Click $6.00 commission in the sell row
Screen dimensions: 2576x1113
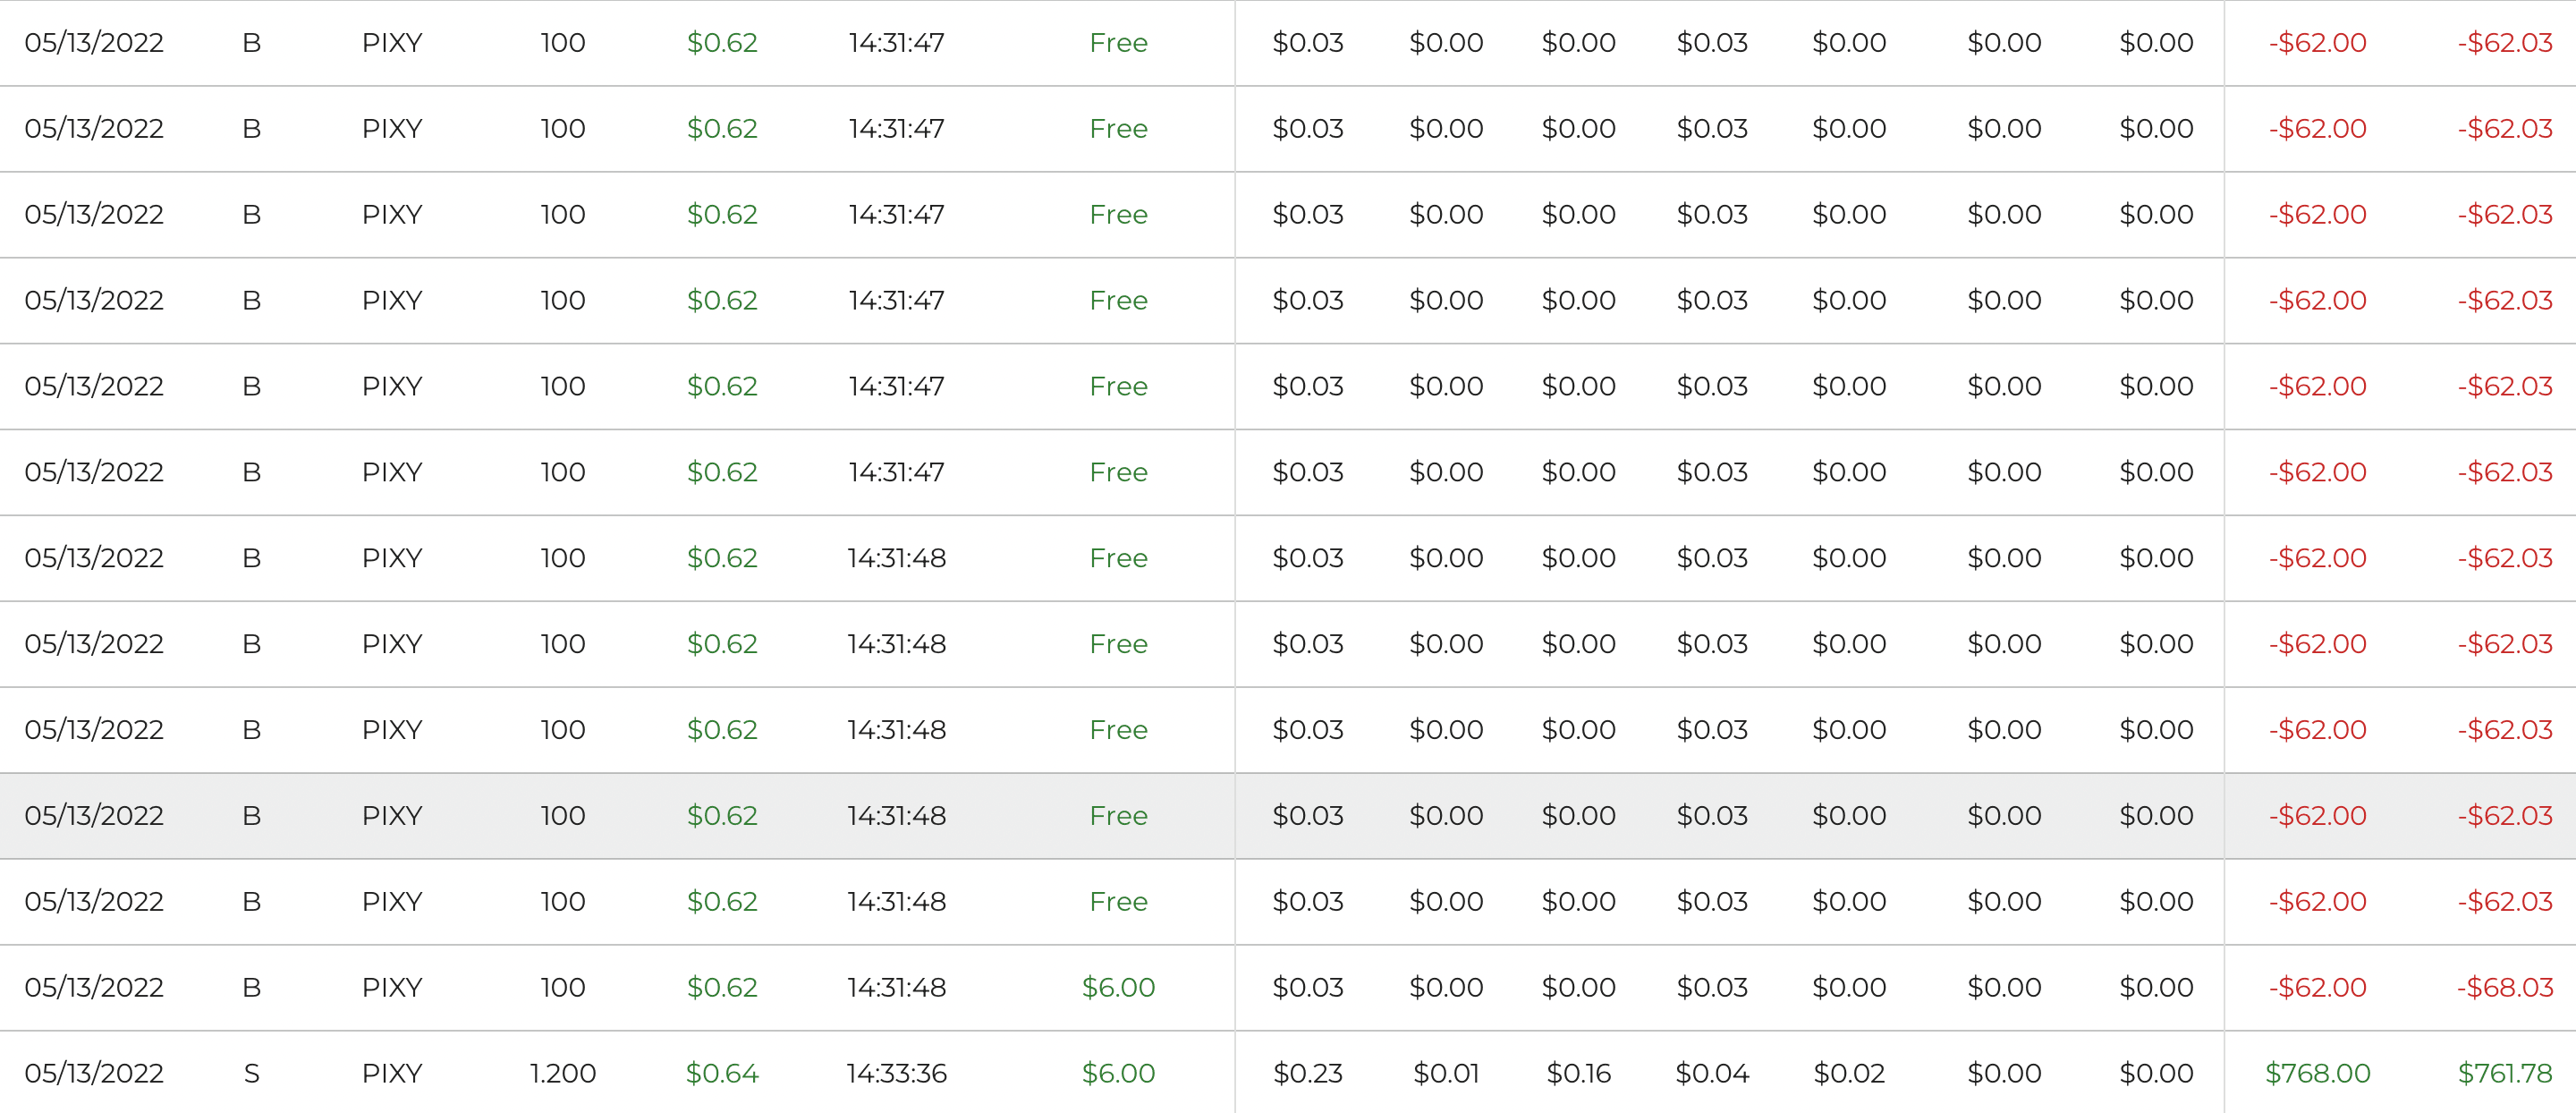(x=1118, y=1073)
